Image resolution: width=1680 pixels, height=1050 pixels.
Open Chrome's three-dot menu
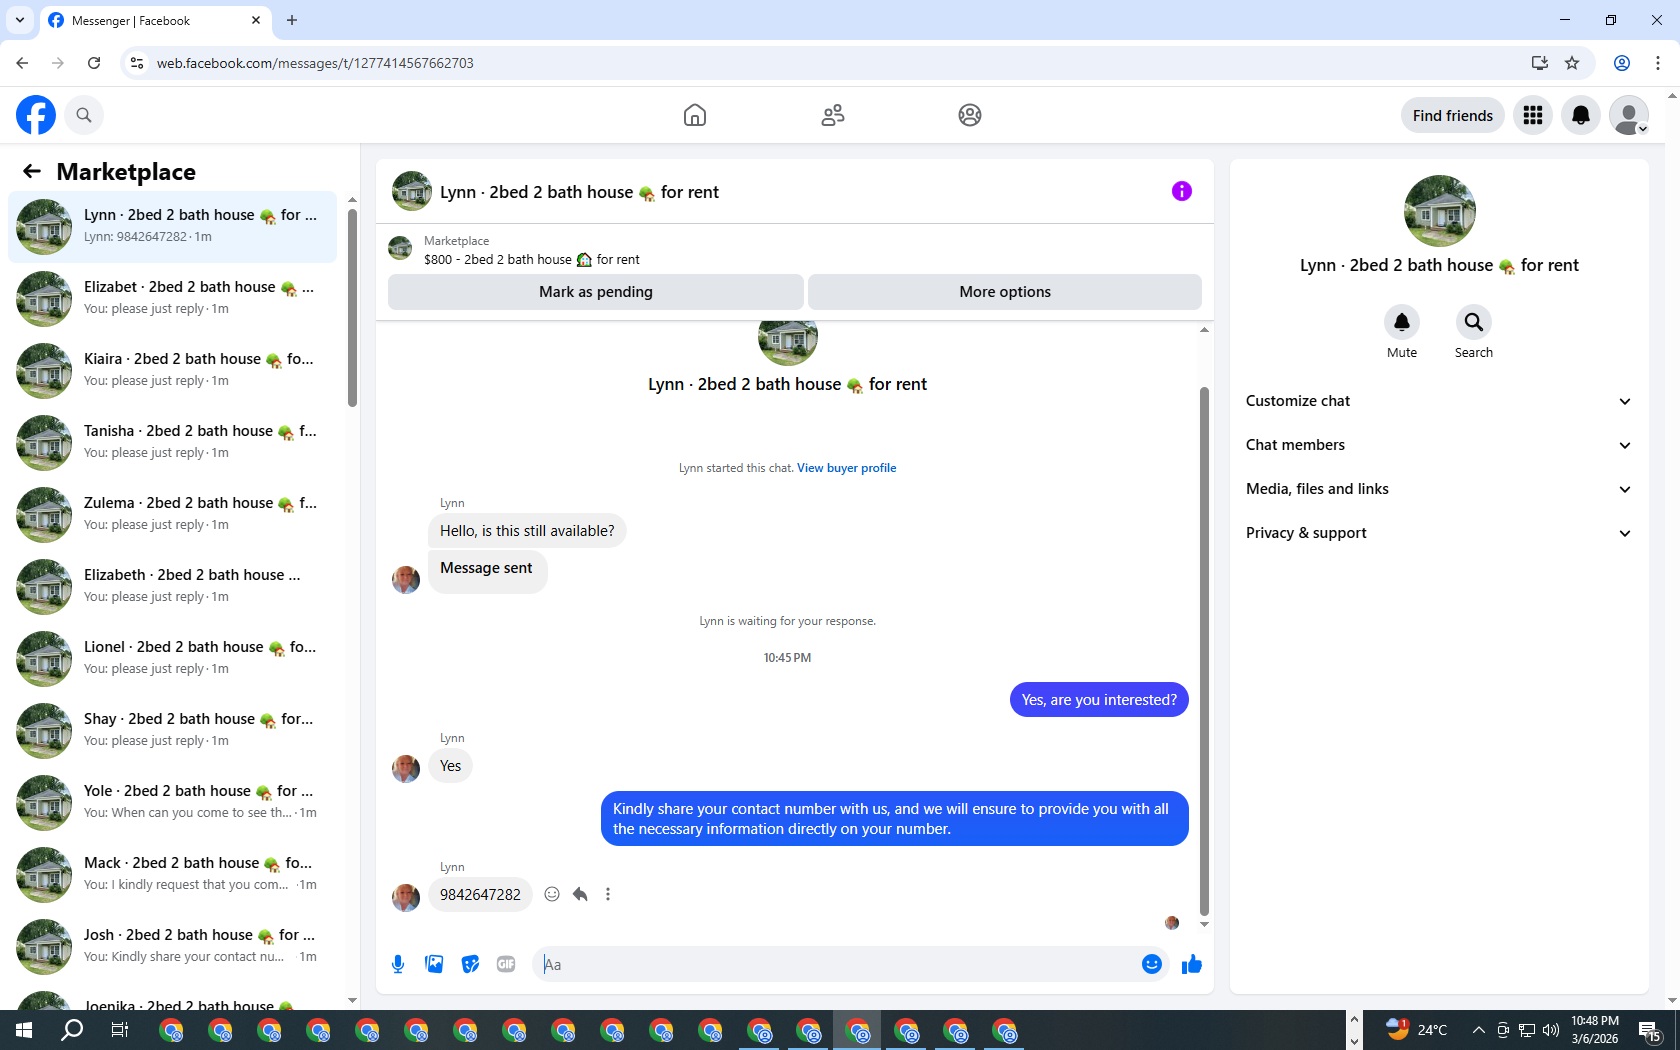(x=1658, y=63)
